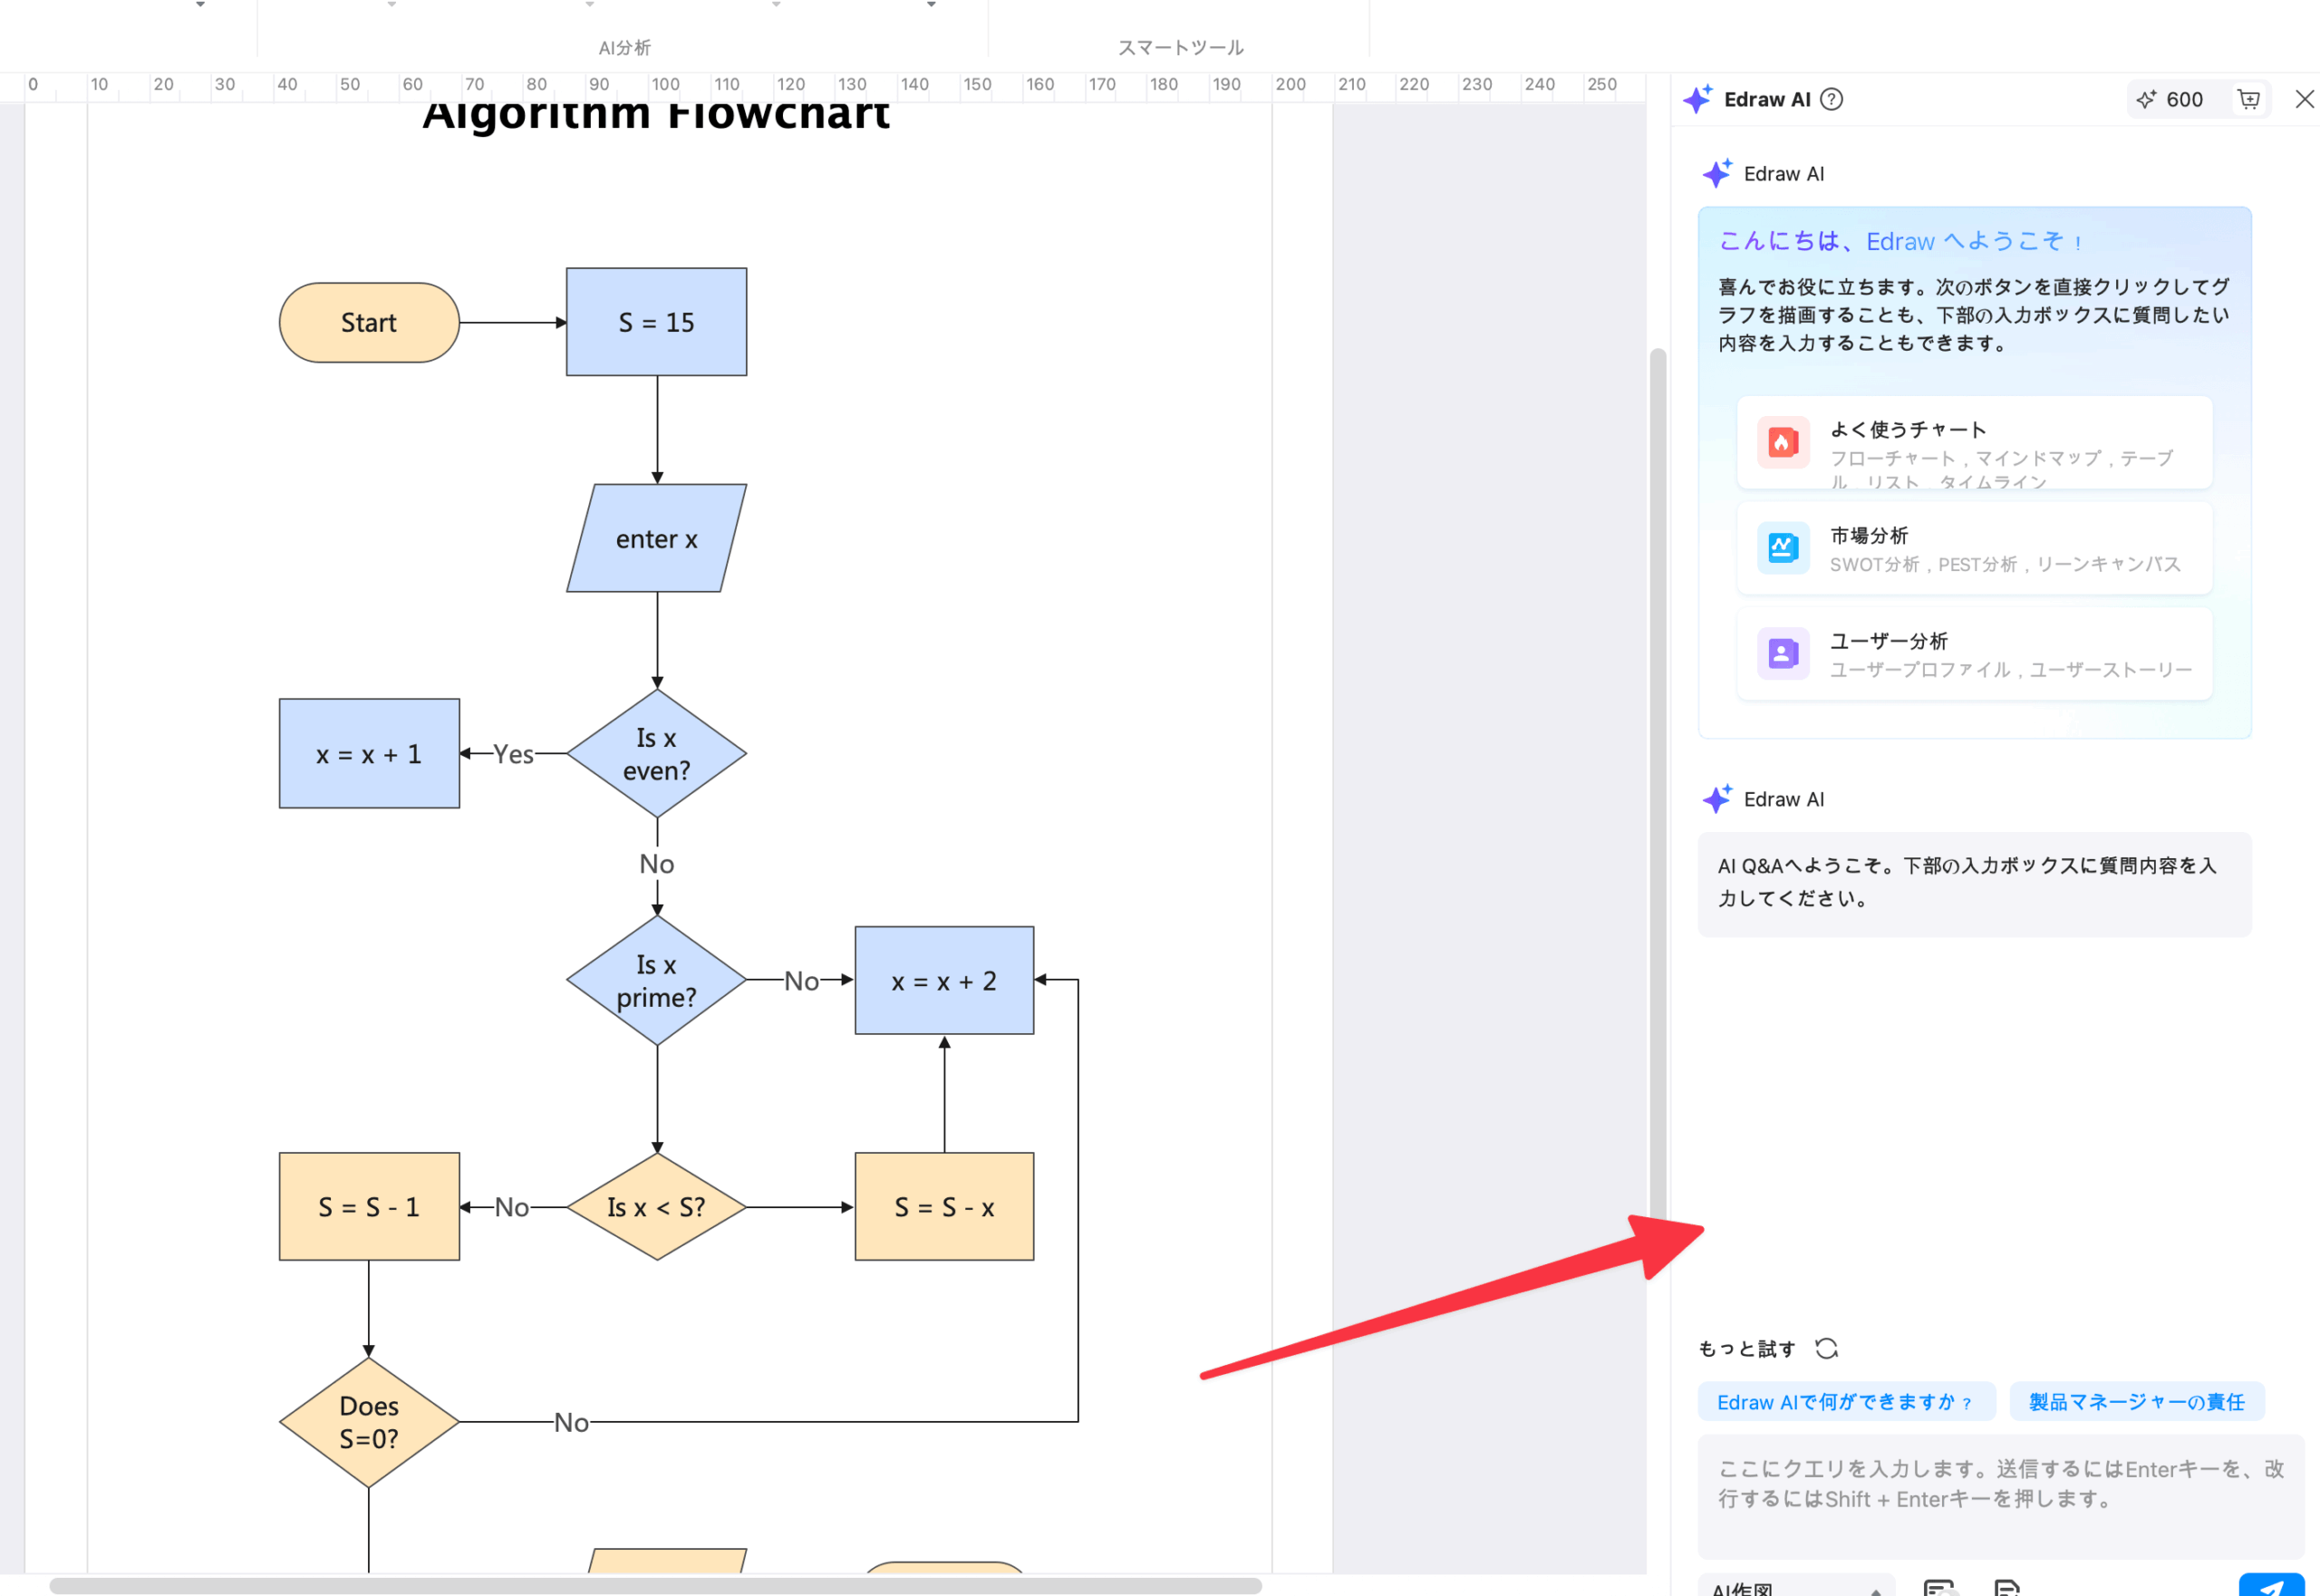The height and width of the screenshot is (1596, 2320).
Task: Select the 'Is x even?' decision diamond
Action: (x=656, y=754)
